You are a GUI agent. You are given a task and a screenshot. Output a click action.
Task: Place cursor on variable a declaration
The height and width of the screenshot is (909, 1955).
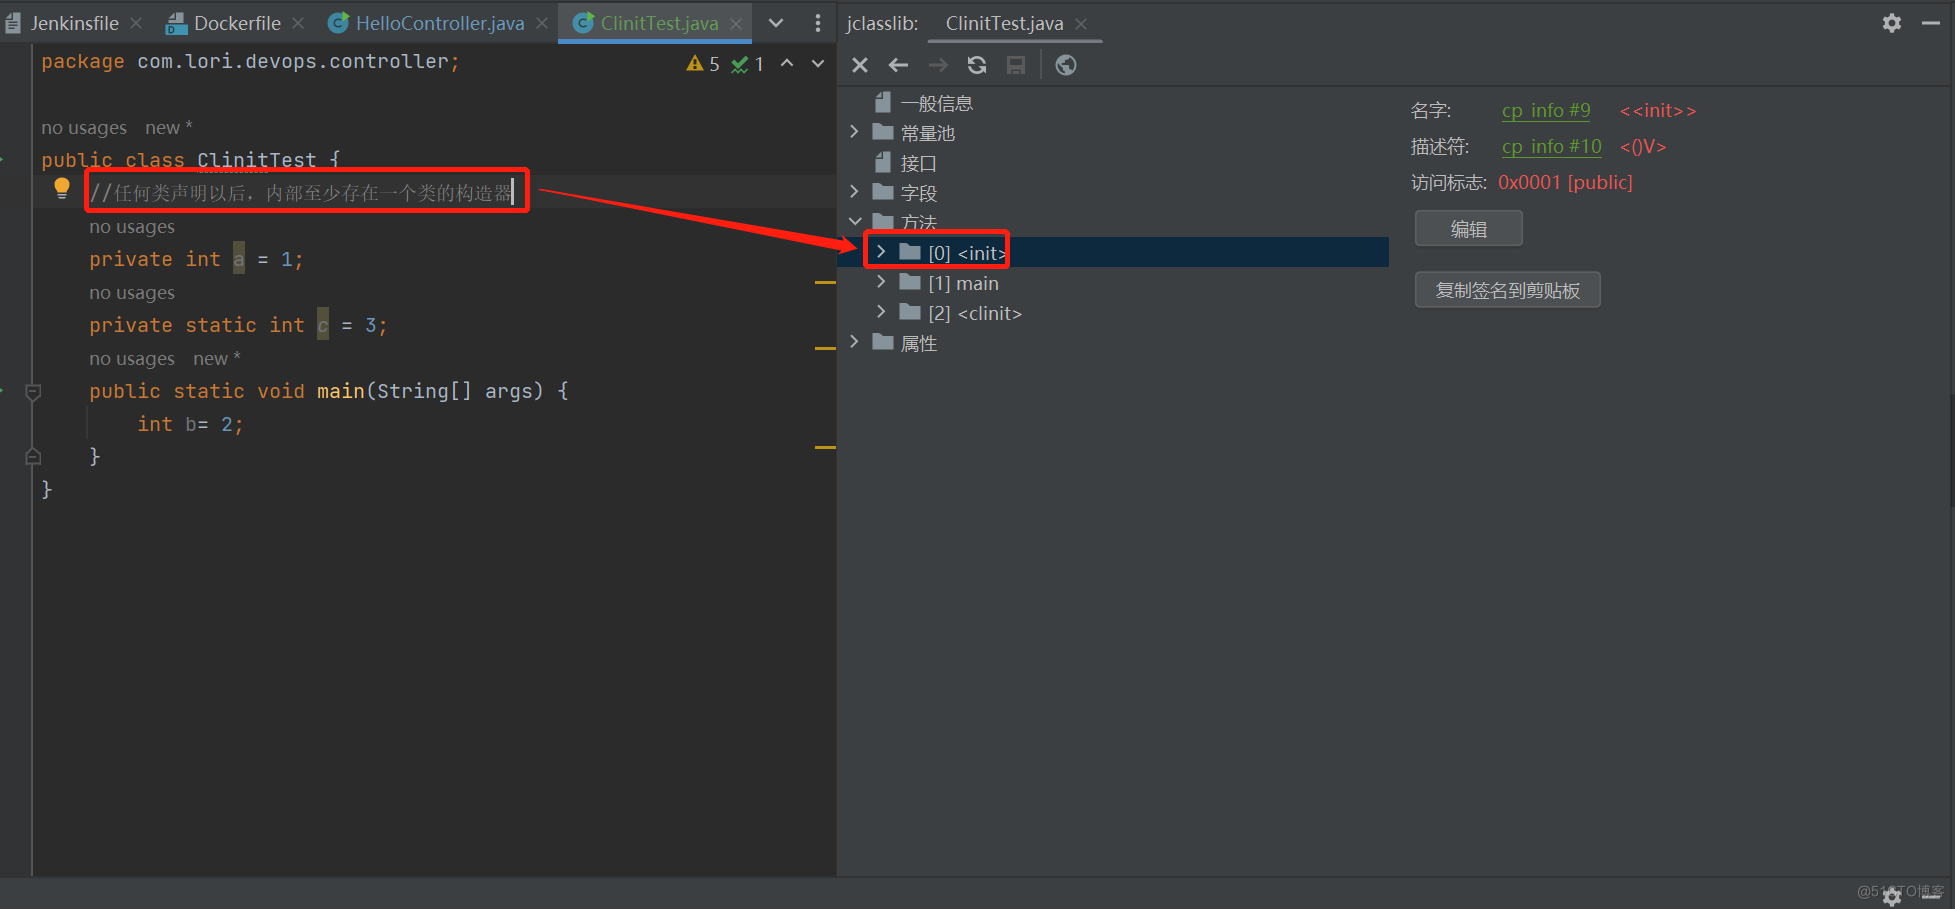click(x=239, y=259)
